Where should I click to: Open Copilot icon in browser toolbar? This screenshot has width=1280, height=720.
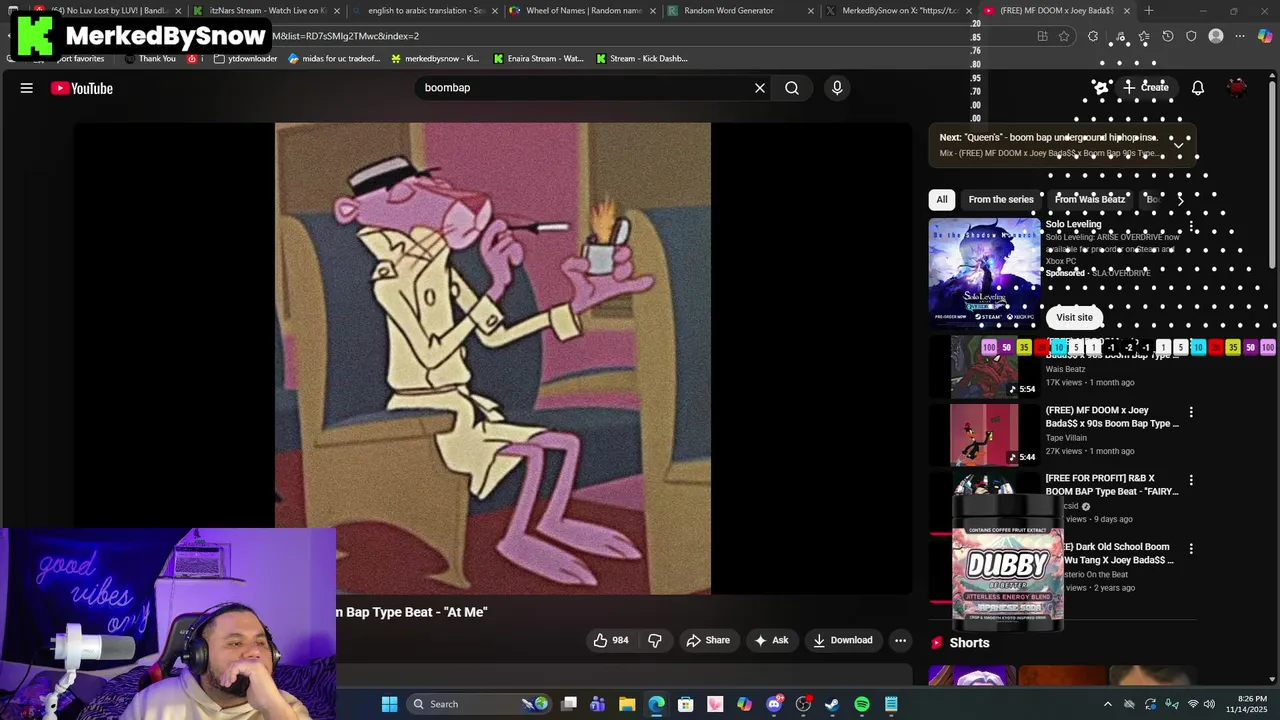click(x=1265, y=36)
